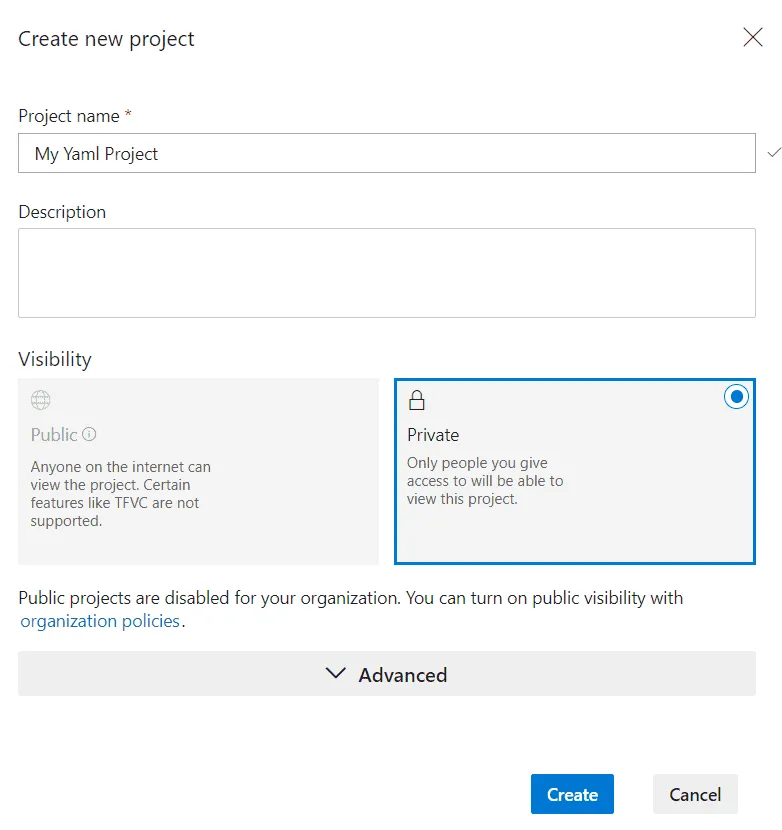Screen dimensions: 782x830
Task: Open the organization policies link
Action: [100, 621]
